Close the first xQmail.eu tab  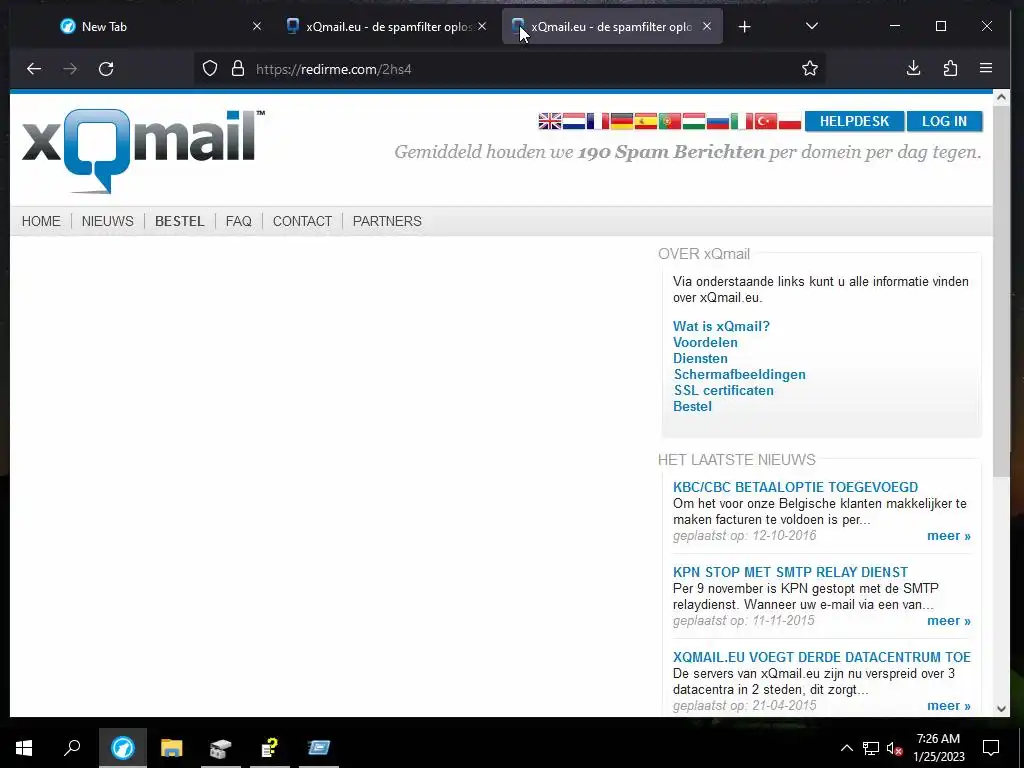pos(482,26)
